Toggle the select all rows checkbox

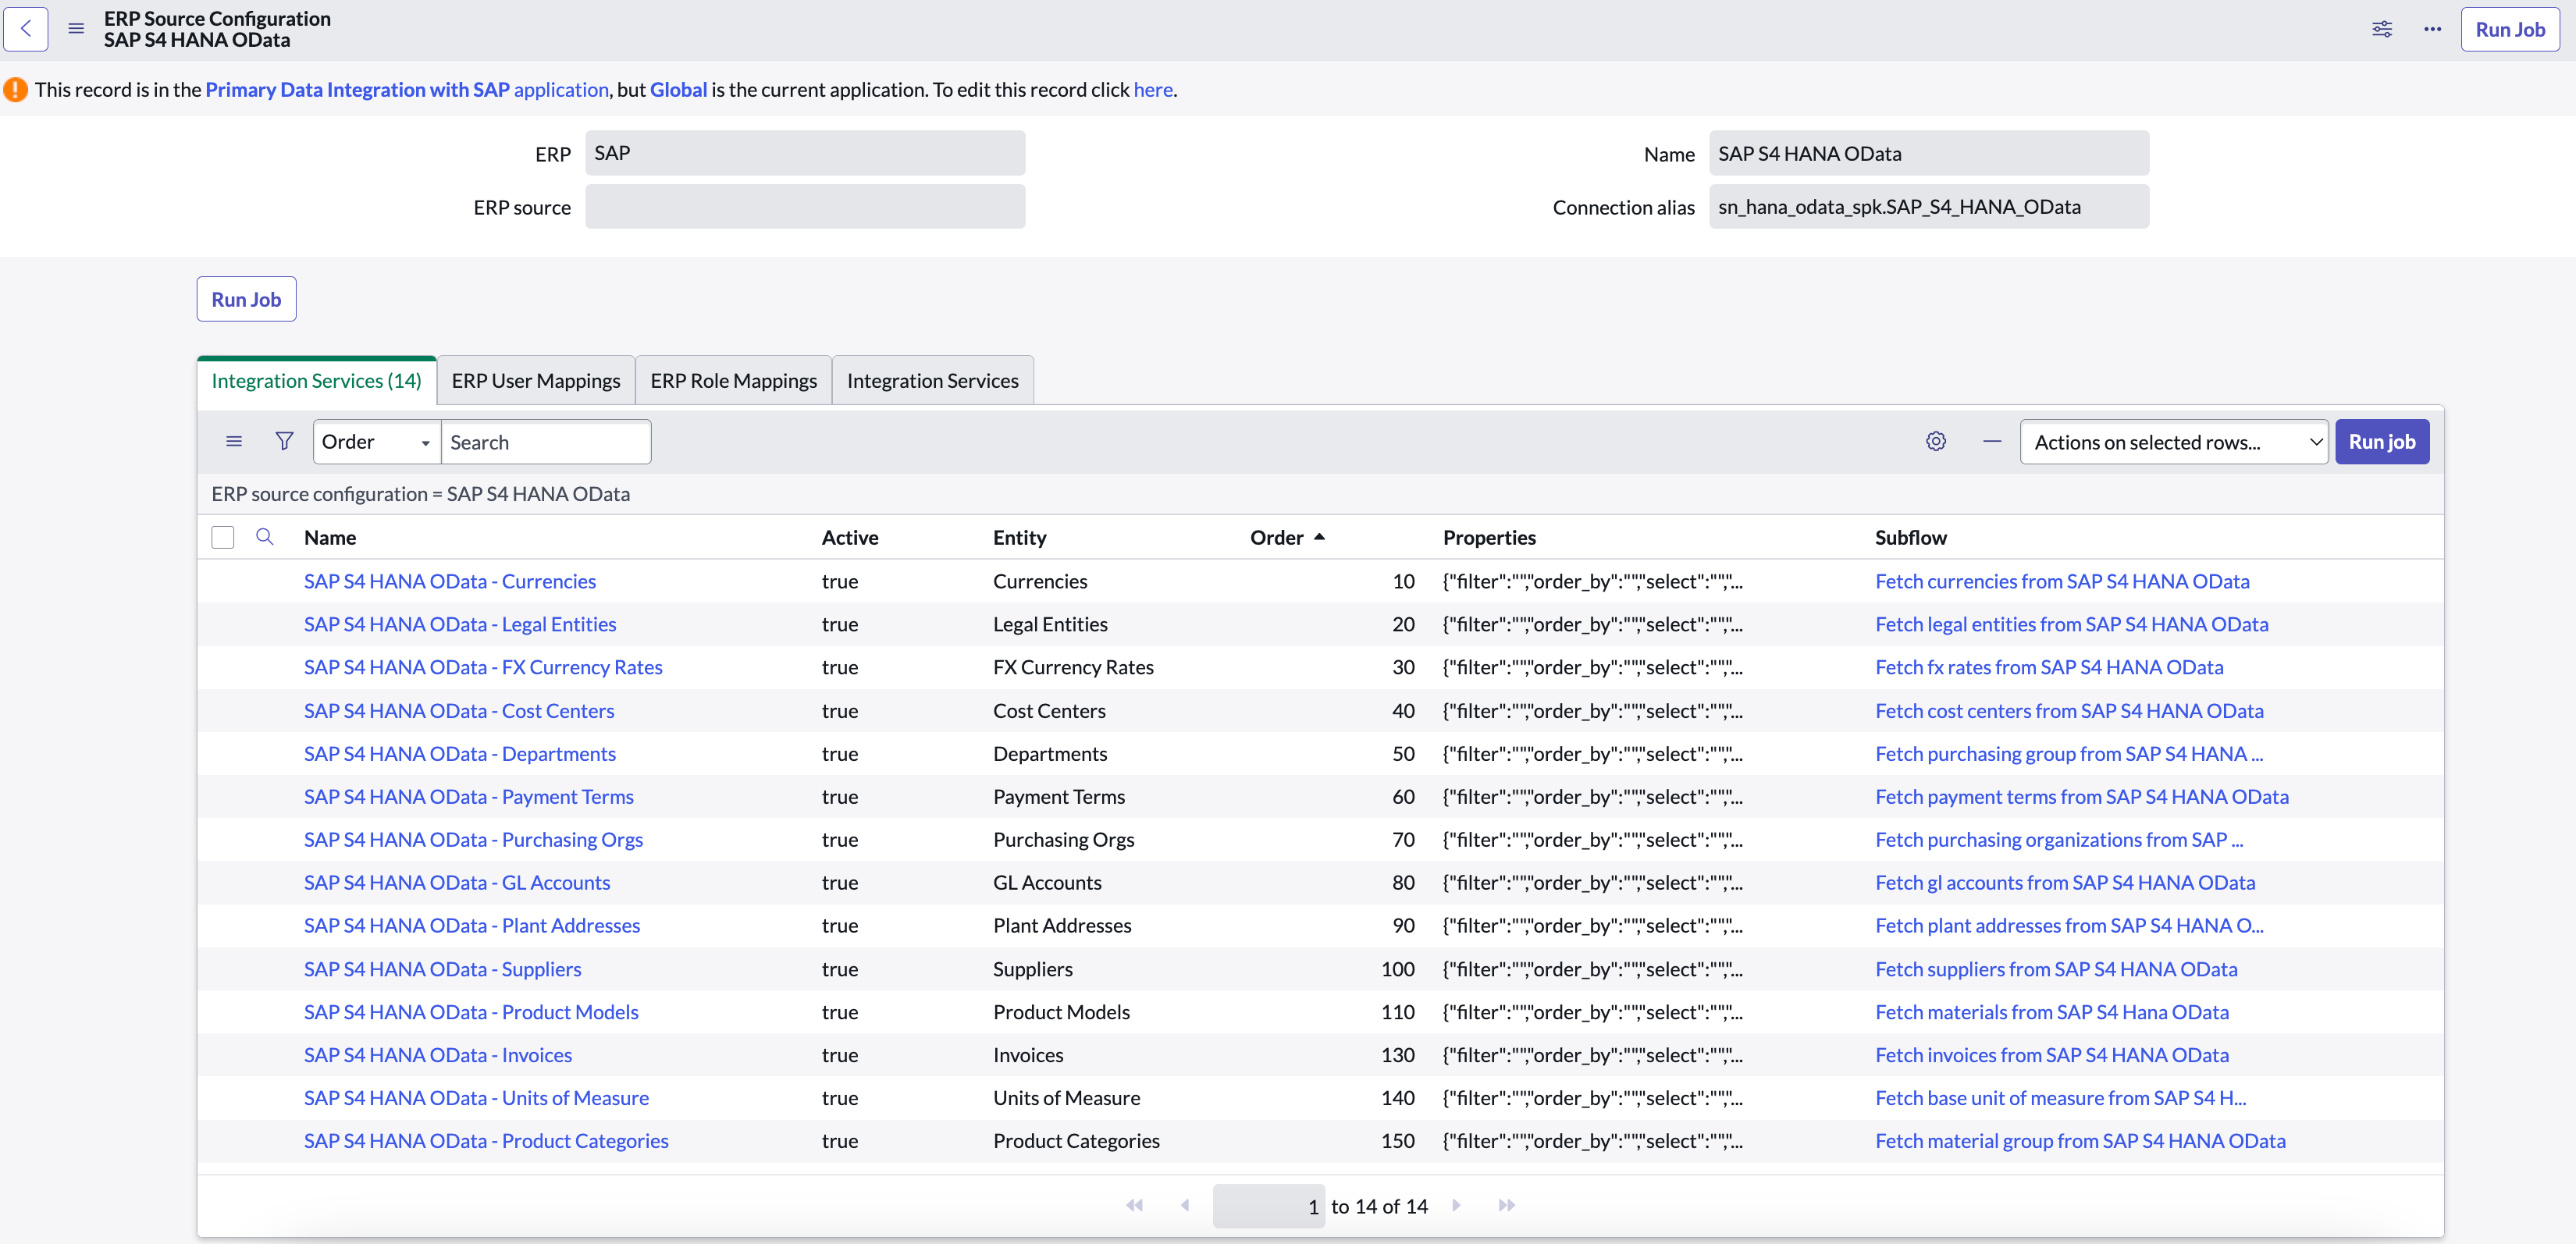click(223, 537)
